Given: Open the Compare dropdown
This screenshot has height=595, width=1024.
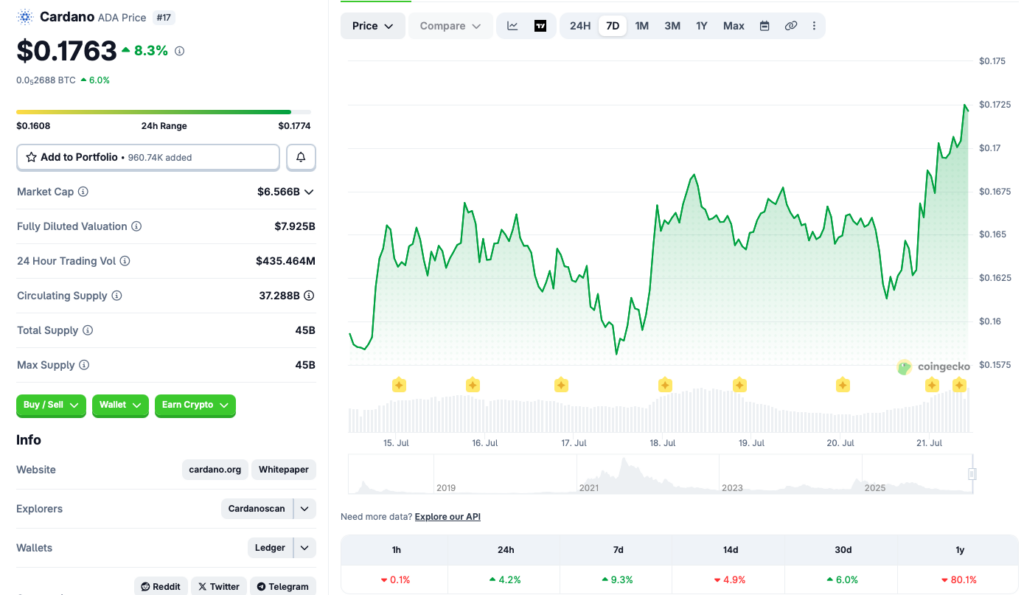Looking at the screenshot, I should pos(450,26).
